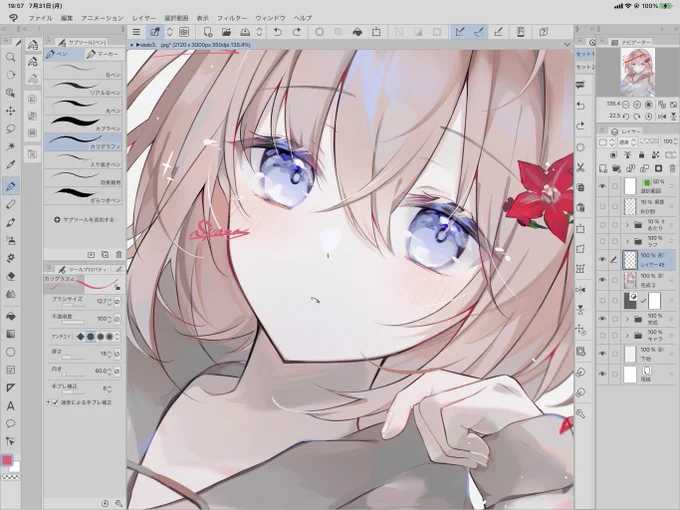Click the Delete layer trash icon
The image size is (680, 510).
coord(672,168)
